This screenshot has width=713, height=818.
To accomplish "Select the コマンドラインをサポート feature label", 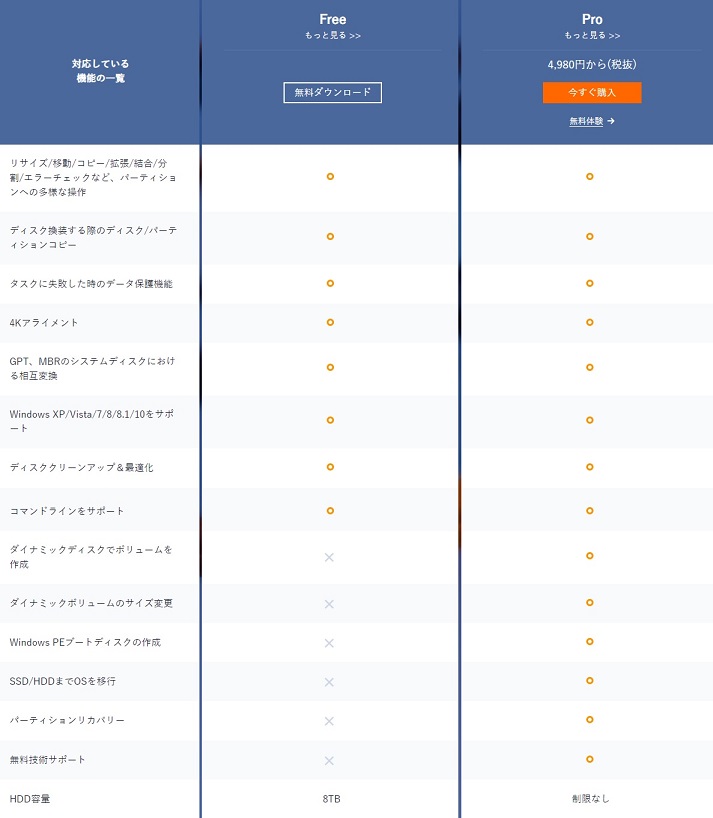I will (x=67, y=511).
